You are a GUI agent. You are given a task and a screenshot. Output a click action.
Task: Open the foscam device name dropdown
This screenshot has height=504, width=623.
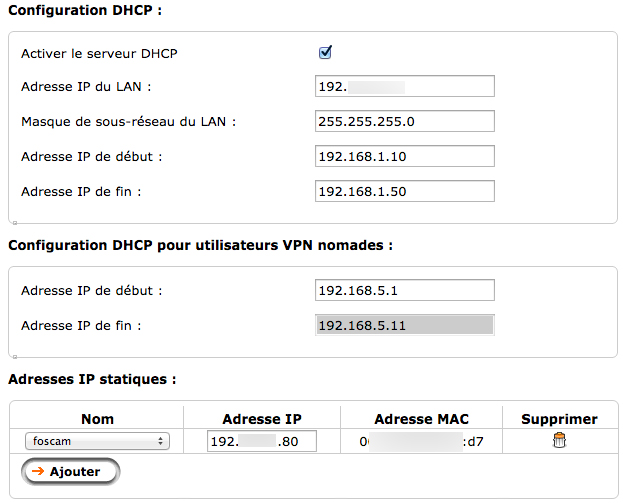[x=96, y=441]
